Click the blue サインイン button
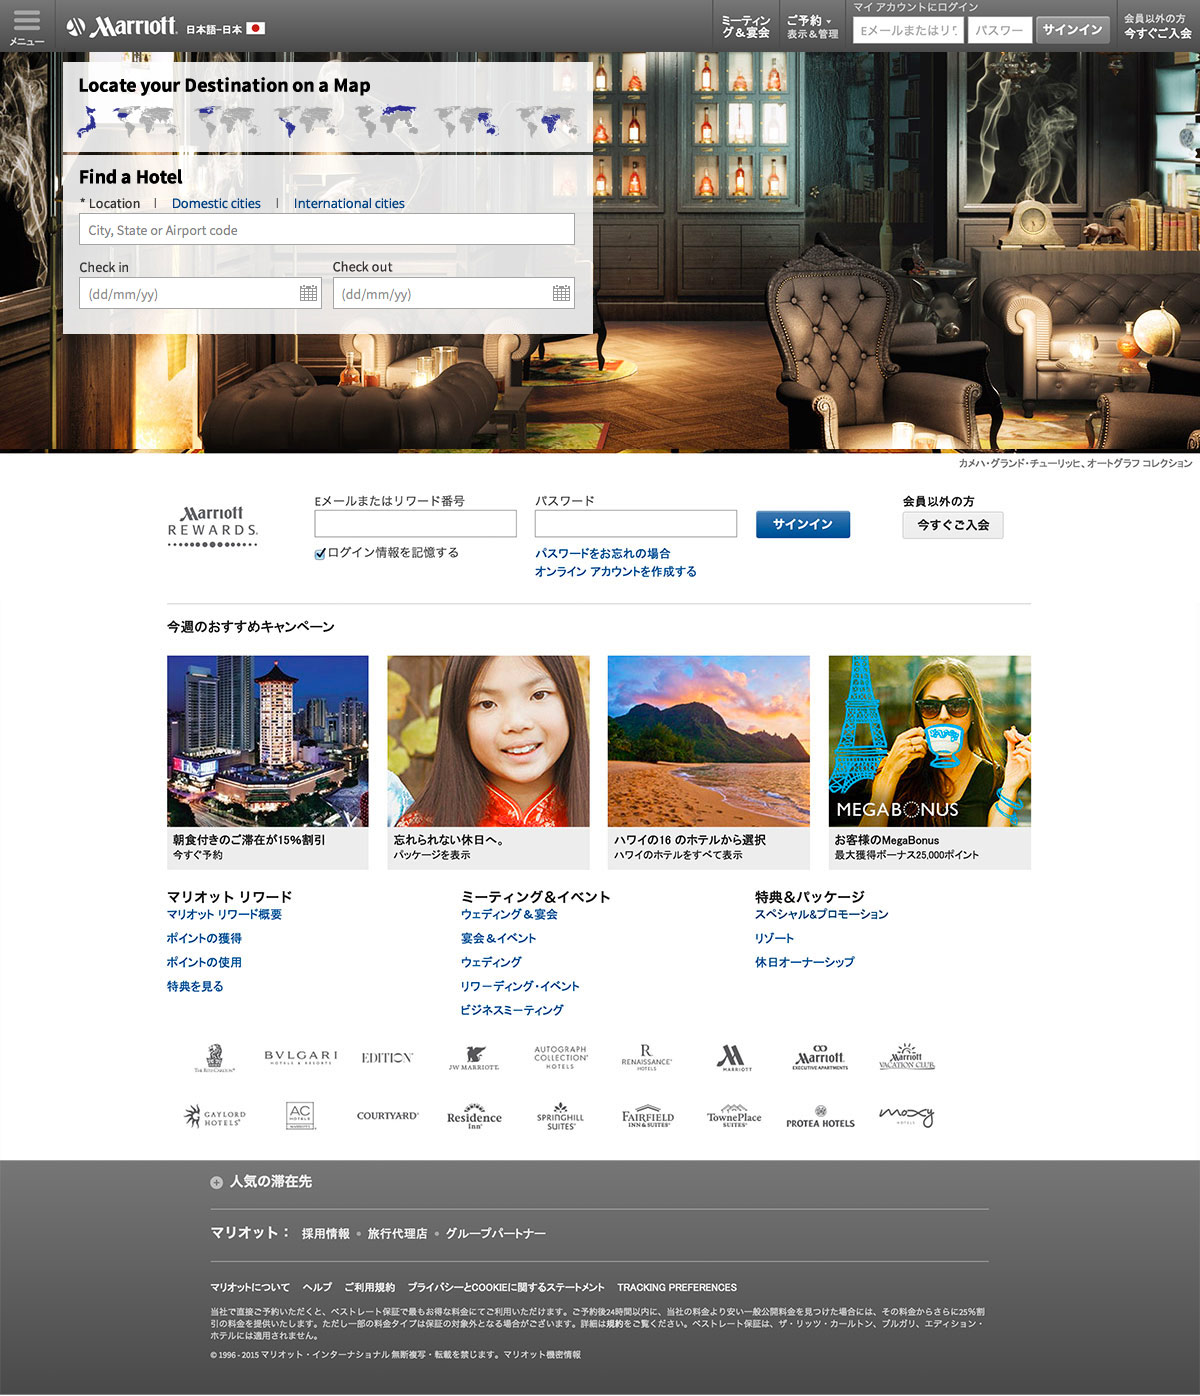The image size is (1200, 1396). click(802, 524)
